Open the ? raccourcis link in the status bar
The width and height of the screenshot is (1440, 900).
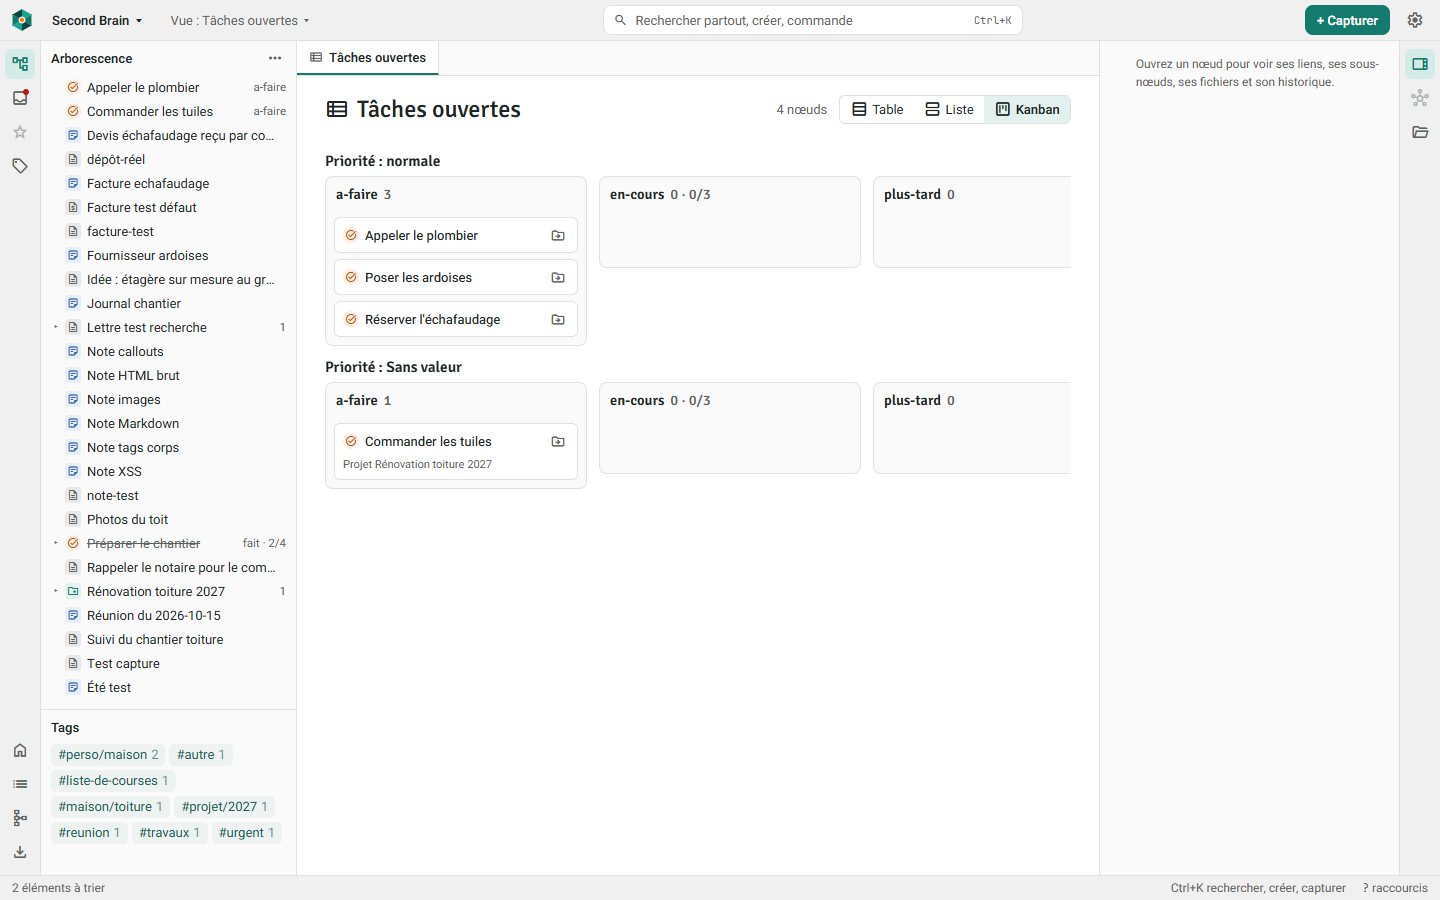[x=1395, y=888]
